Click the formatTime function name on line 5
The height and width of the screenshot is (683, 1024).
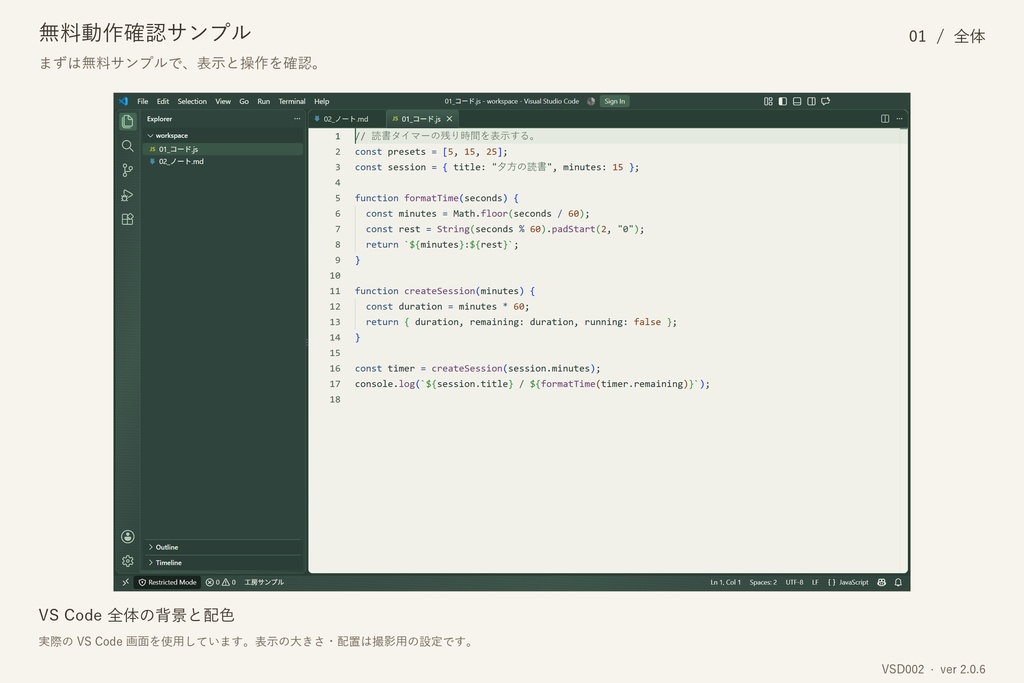coord(431,198)
